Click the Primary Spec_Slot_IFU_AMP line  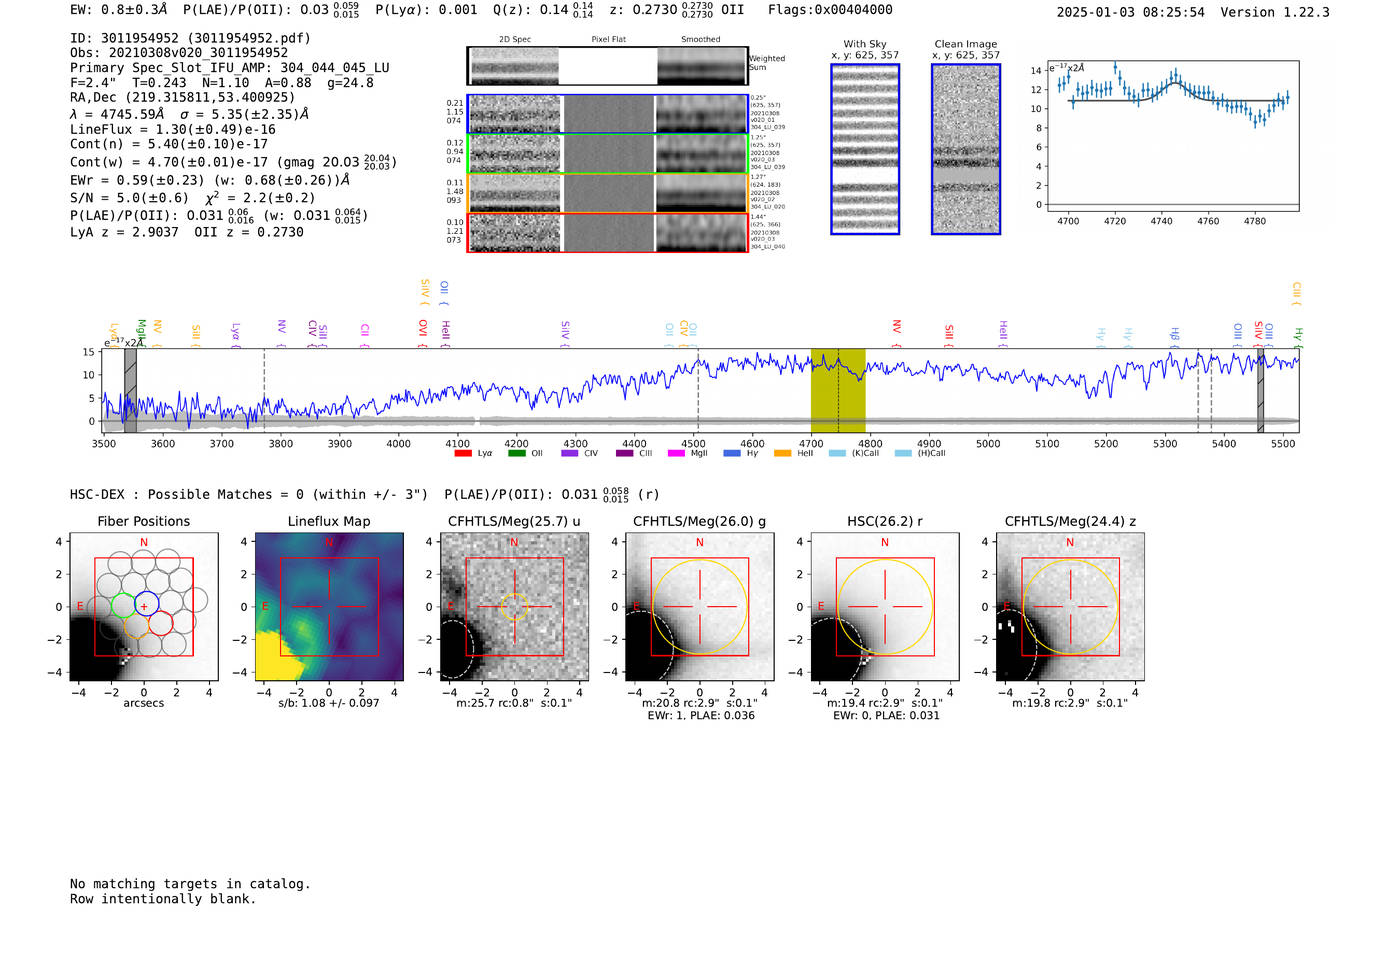tap(230, 68)
